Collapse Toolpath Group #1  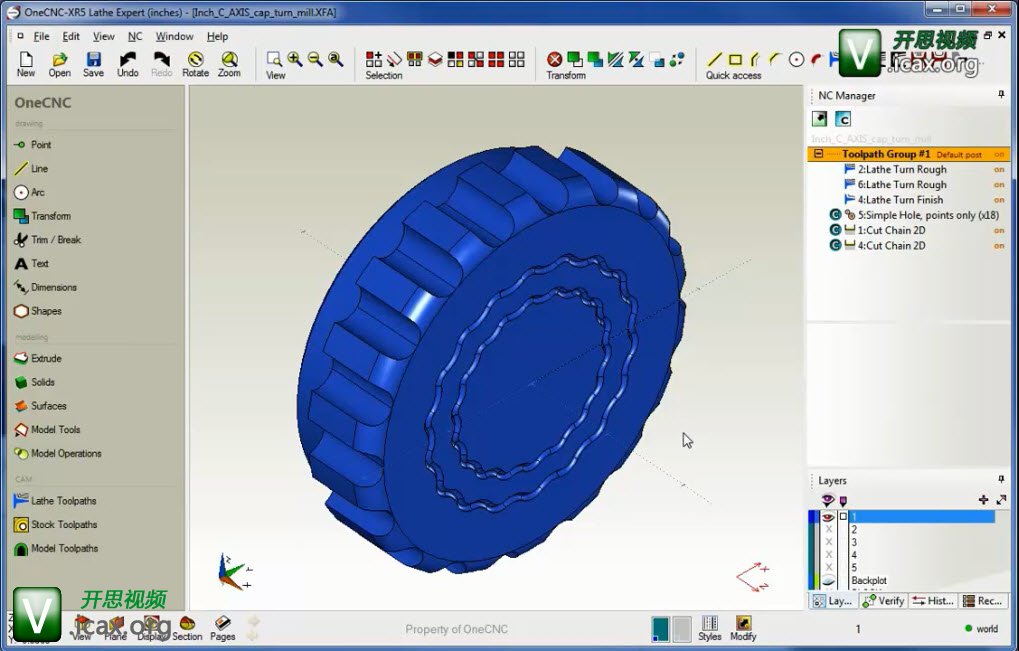pos(818,154)
